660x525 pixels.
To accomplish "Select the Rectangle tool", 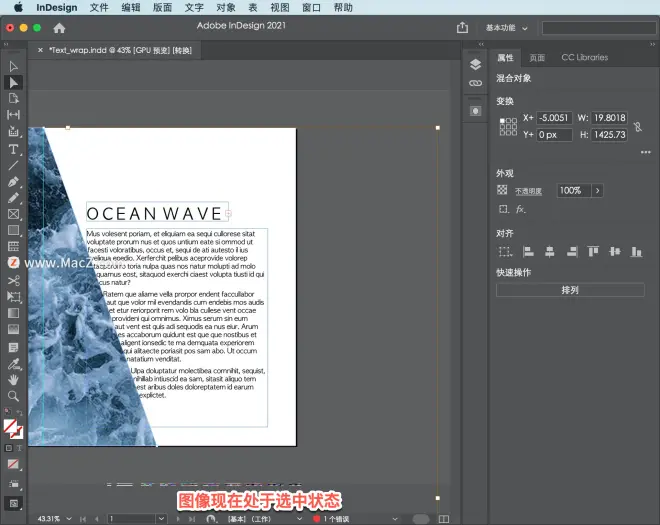I will tap(13, 230).
